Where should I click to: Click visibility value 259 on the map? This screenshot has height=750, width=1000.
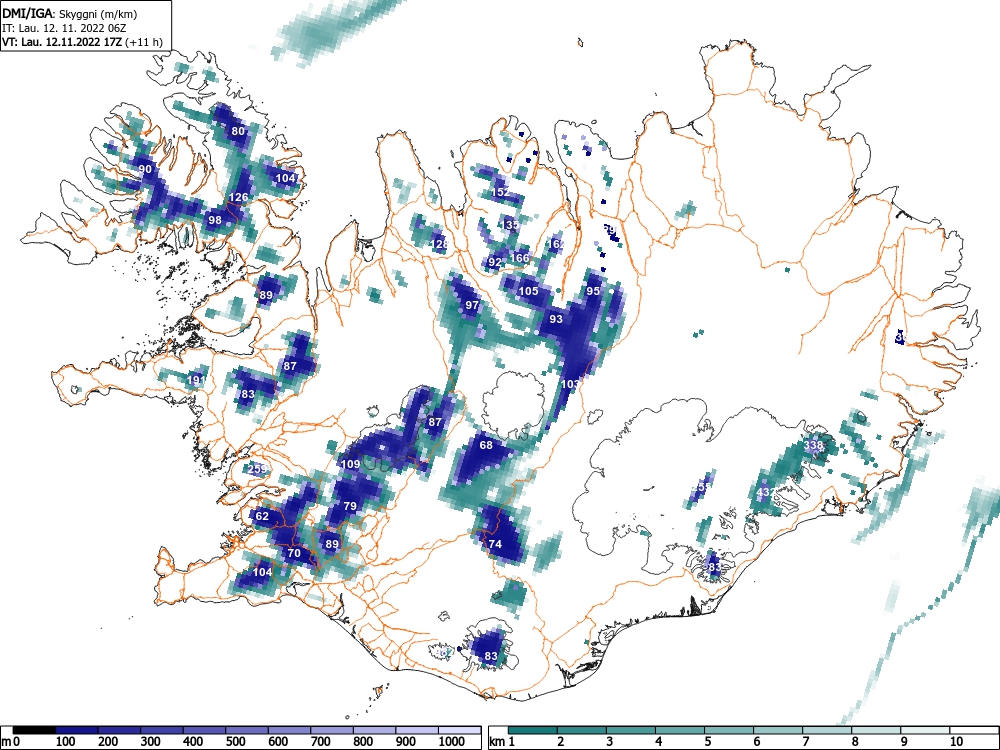click(x=257, y=469)
